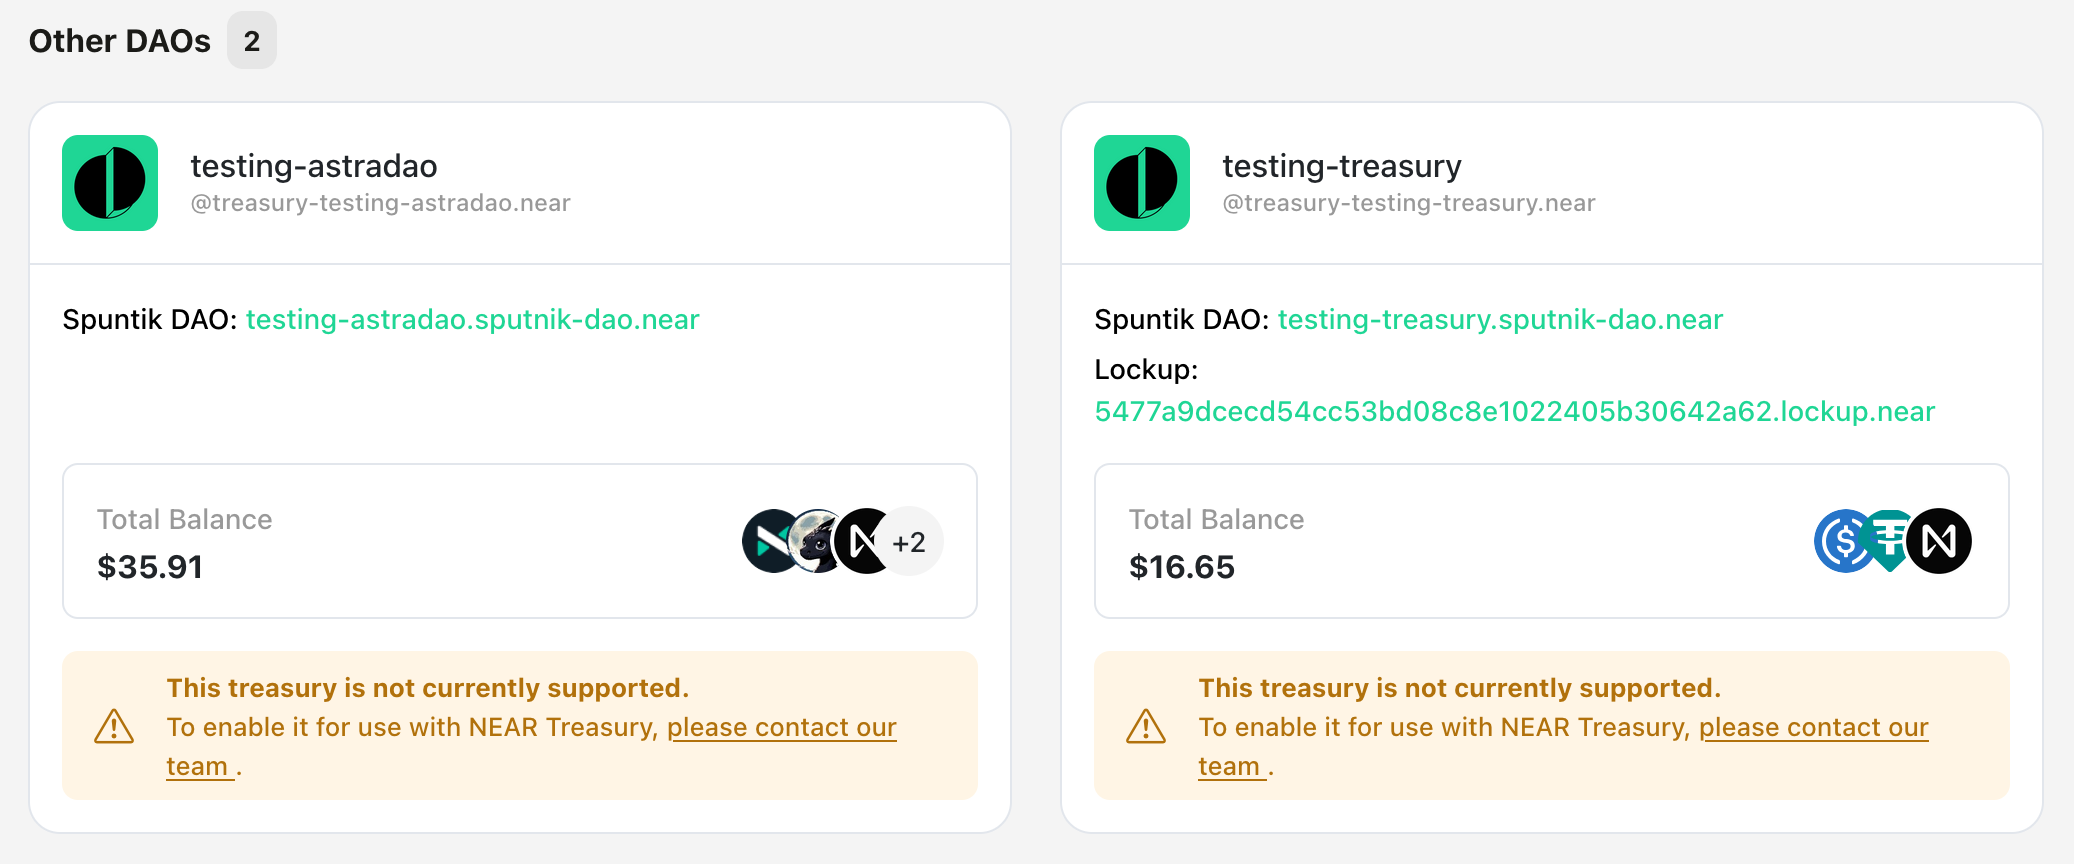Click the USDC token icon

1842,541
